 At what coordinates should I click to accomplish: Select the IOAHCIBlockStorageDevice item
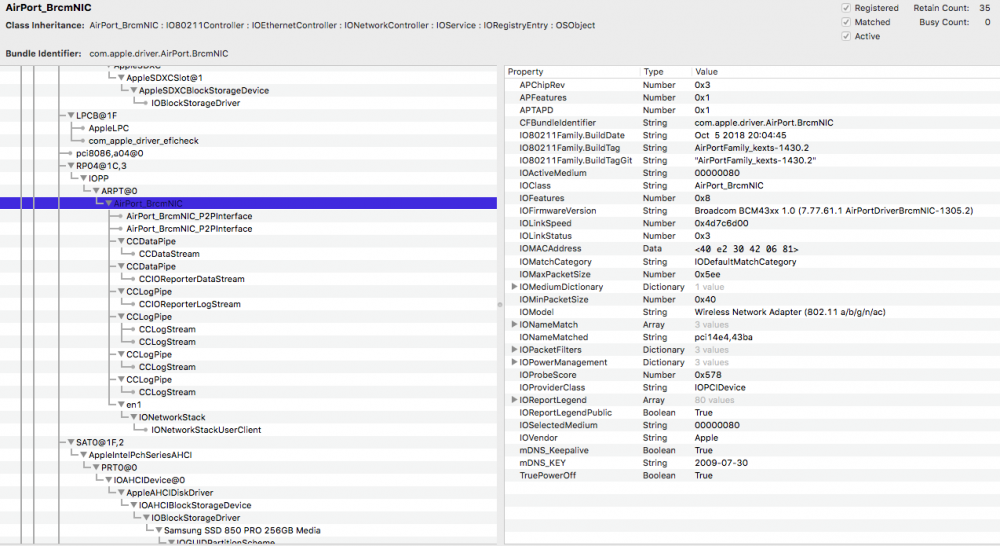coord(195,505)
